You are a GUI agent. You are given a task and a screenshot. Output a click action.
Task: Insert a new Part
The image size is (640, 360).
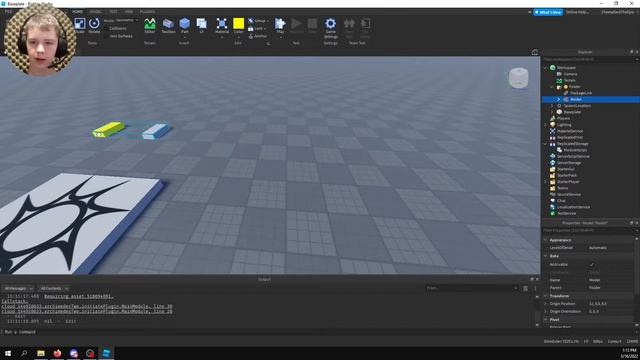184,26
